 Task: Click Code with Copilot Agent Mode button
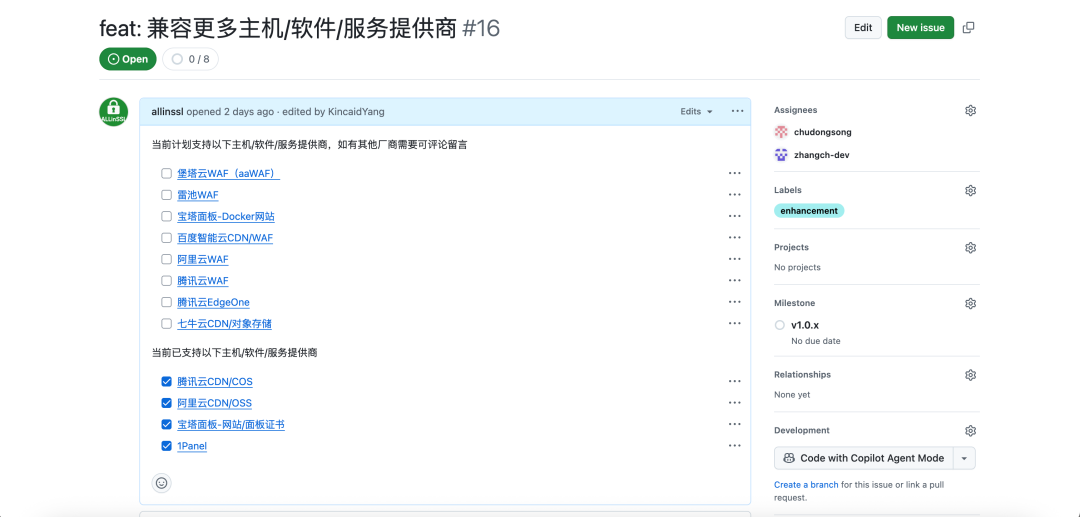pyautogui.click(x=864, y=458)
